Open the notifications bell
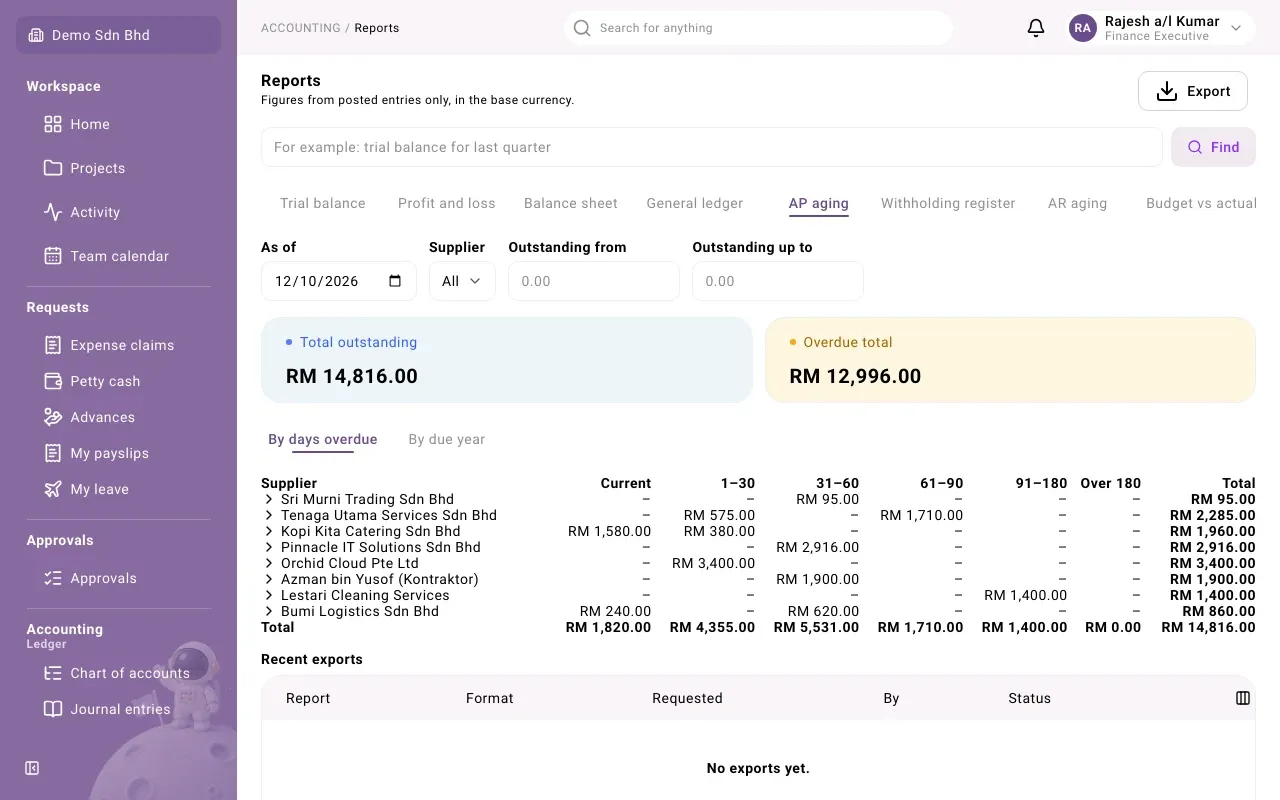 pyautogui.click(x=1036, y=28)
